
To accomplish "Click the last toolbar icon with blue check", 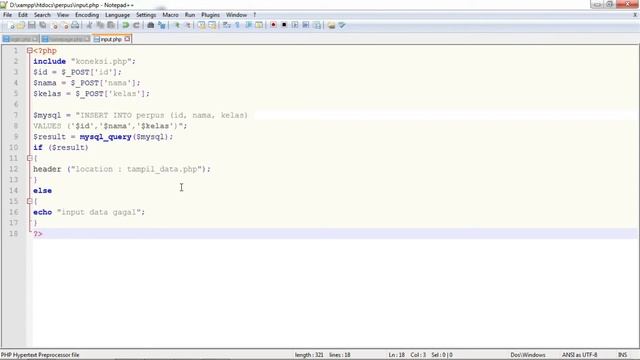I will tap(342, 25).
